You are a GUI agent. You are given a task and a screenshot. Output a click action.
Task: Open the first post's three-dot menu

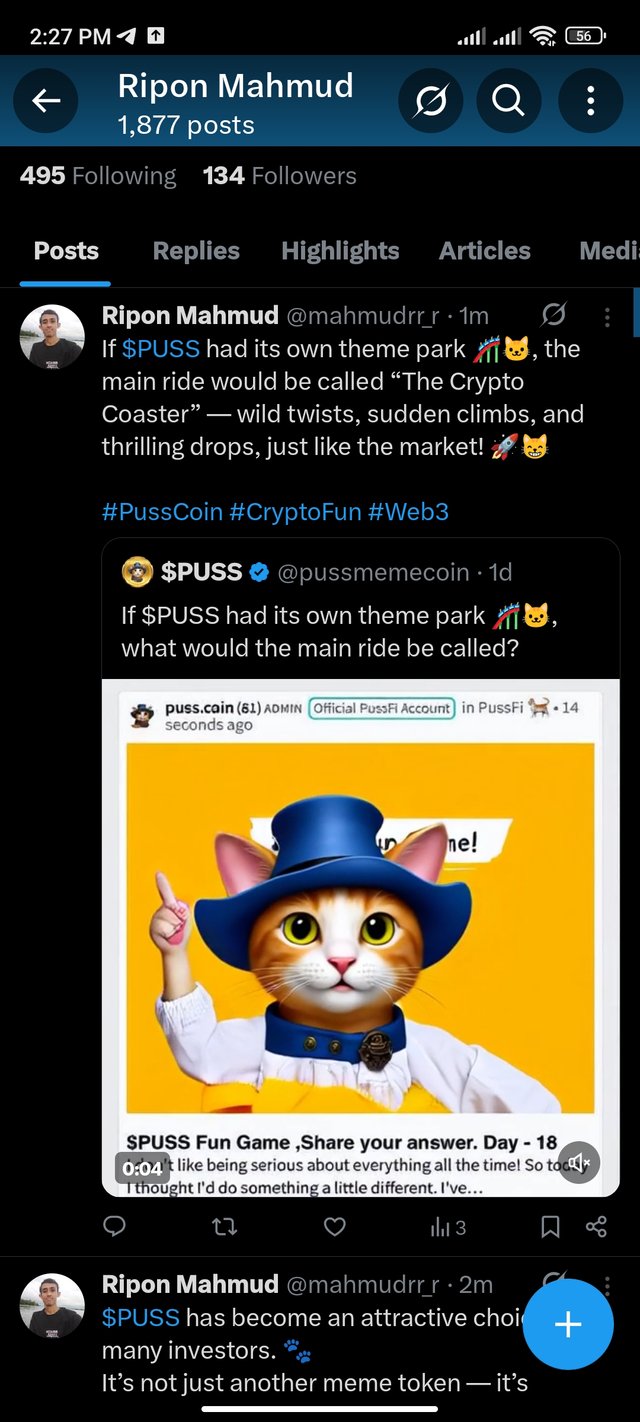pos(607,317)
